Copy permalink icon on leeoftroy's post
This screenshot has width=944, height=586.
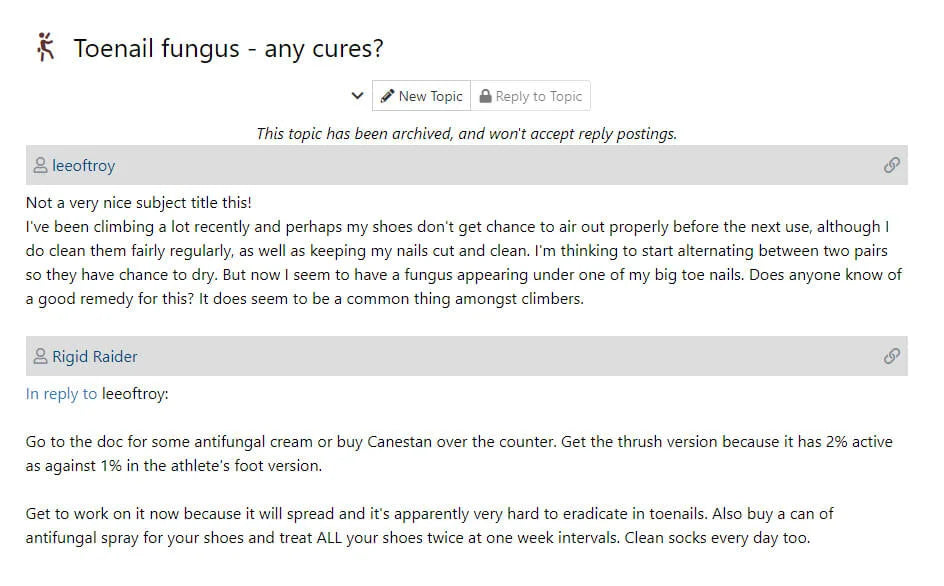tap(892, 165)
